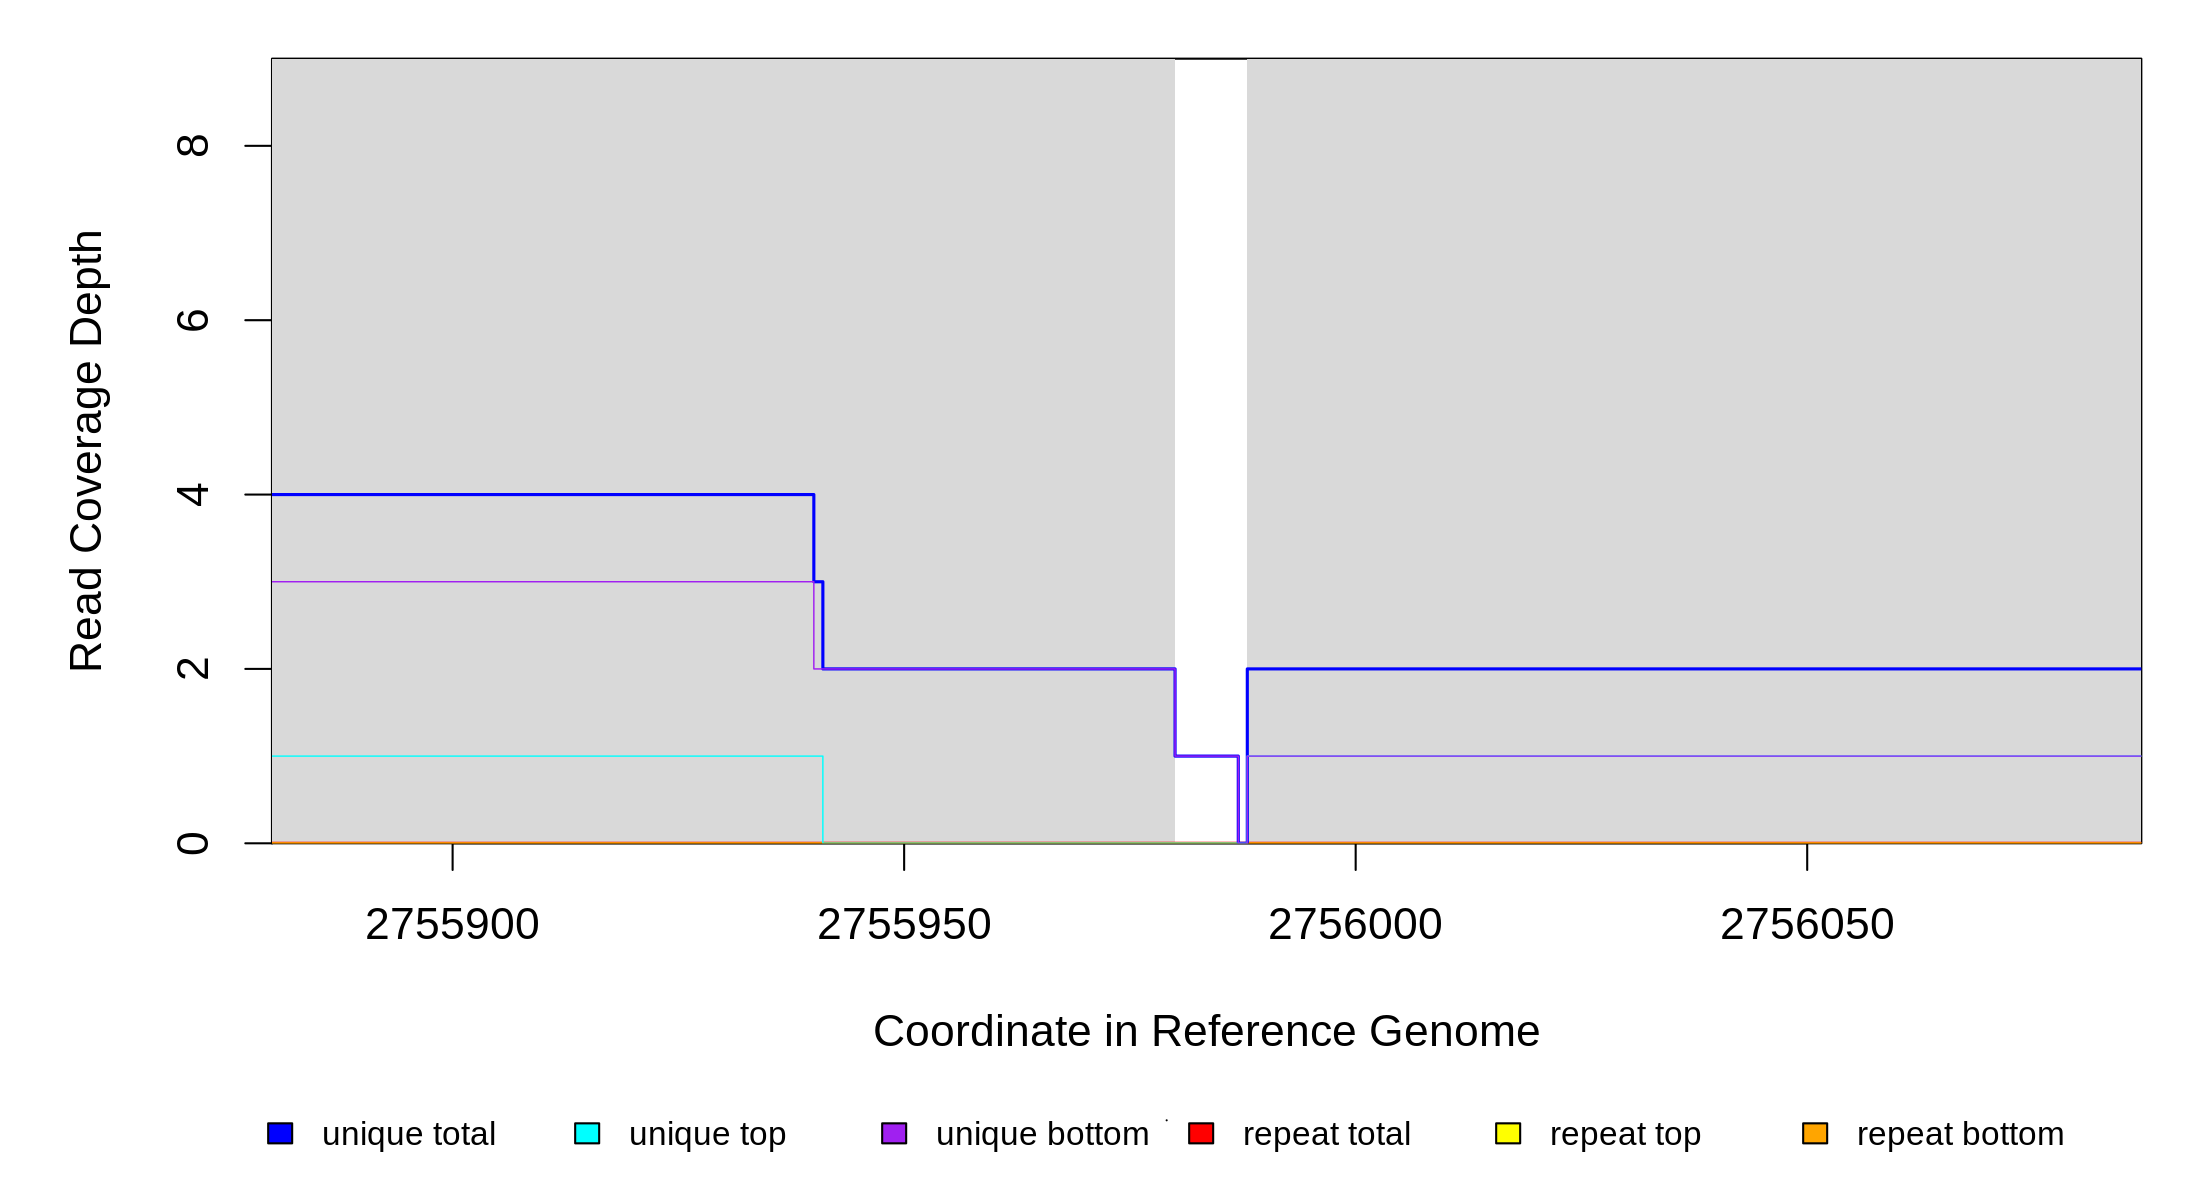
Task: Select the 'unique top' legend label
Action: [x=707, y=1134]
